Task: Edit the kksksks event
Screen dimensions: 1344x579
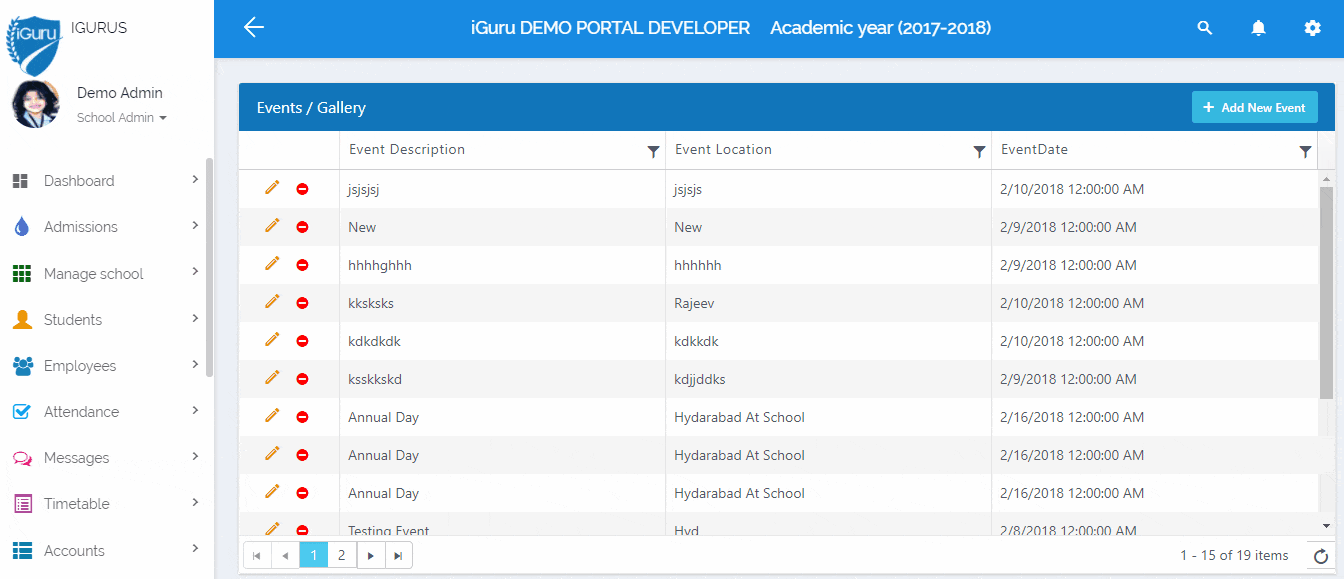Action: click(272, 302)
